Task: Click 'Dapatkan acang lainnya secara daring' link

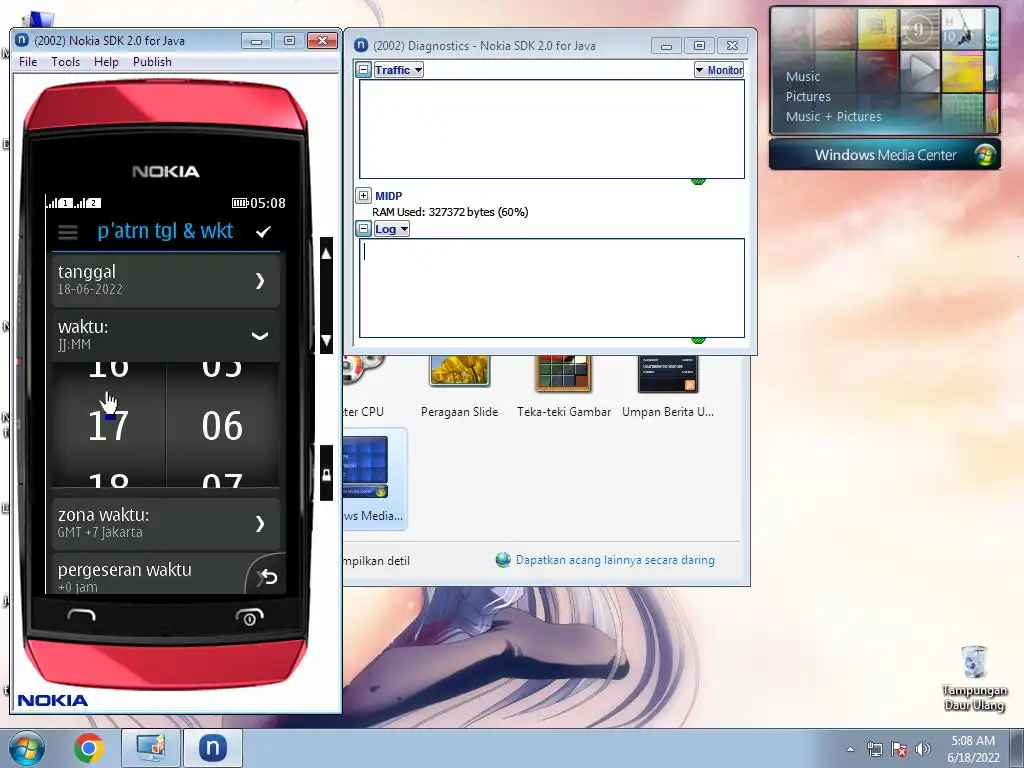Action: coord(615,560)
